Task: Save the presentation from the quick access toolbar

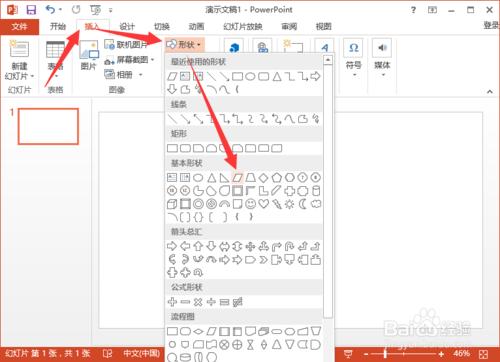Action: click(x=31, y=10)
